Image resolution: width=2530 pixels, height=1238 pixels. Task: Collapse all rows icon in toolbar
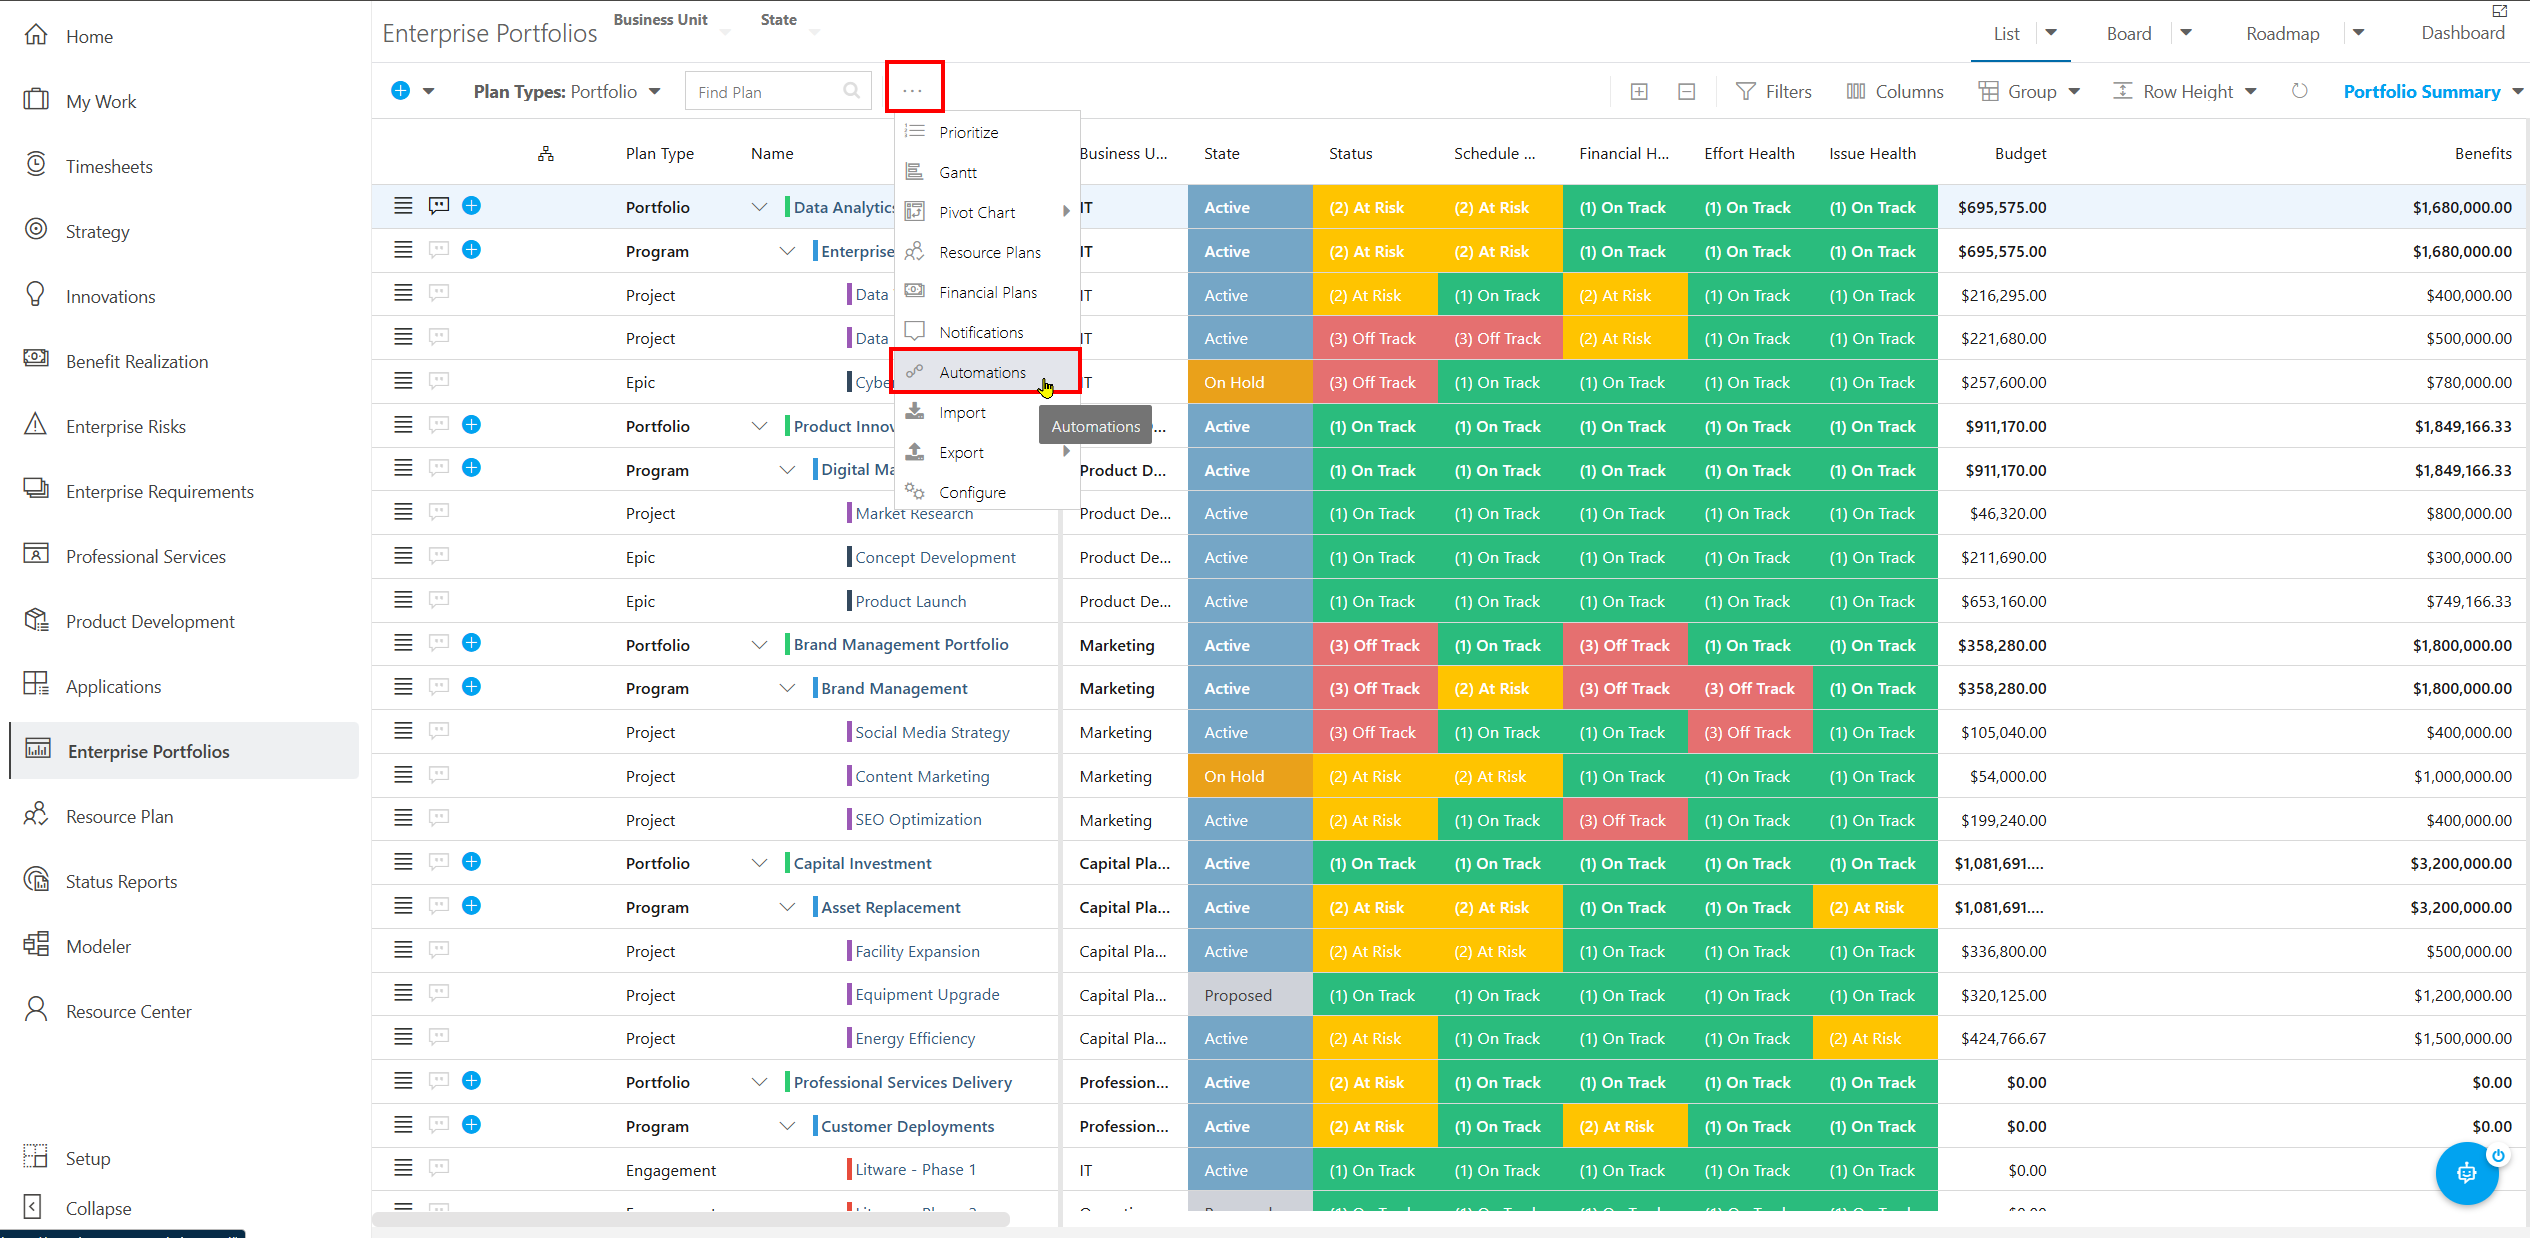click(x=1686, y=92)
